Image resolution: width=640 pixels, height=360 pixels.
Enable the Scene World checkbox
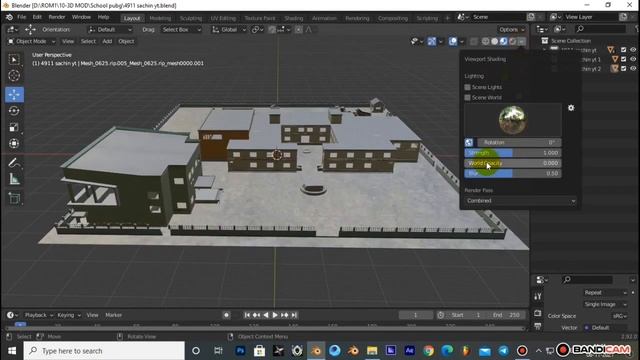tap(468, 98)
